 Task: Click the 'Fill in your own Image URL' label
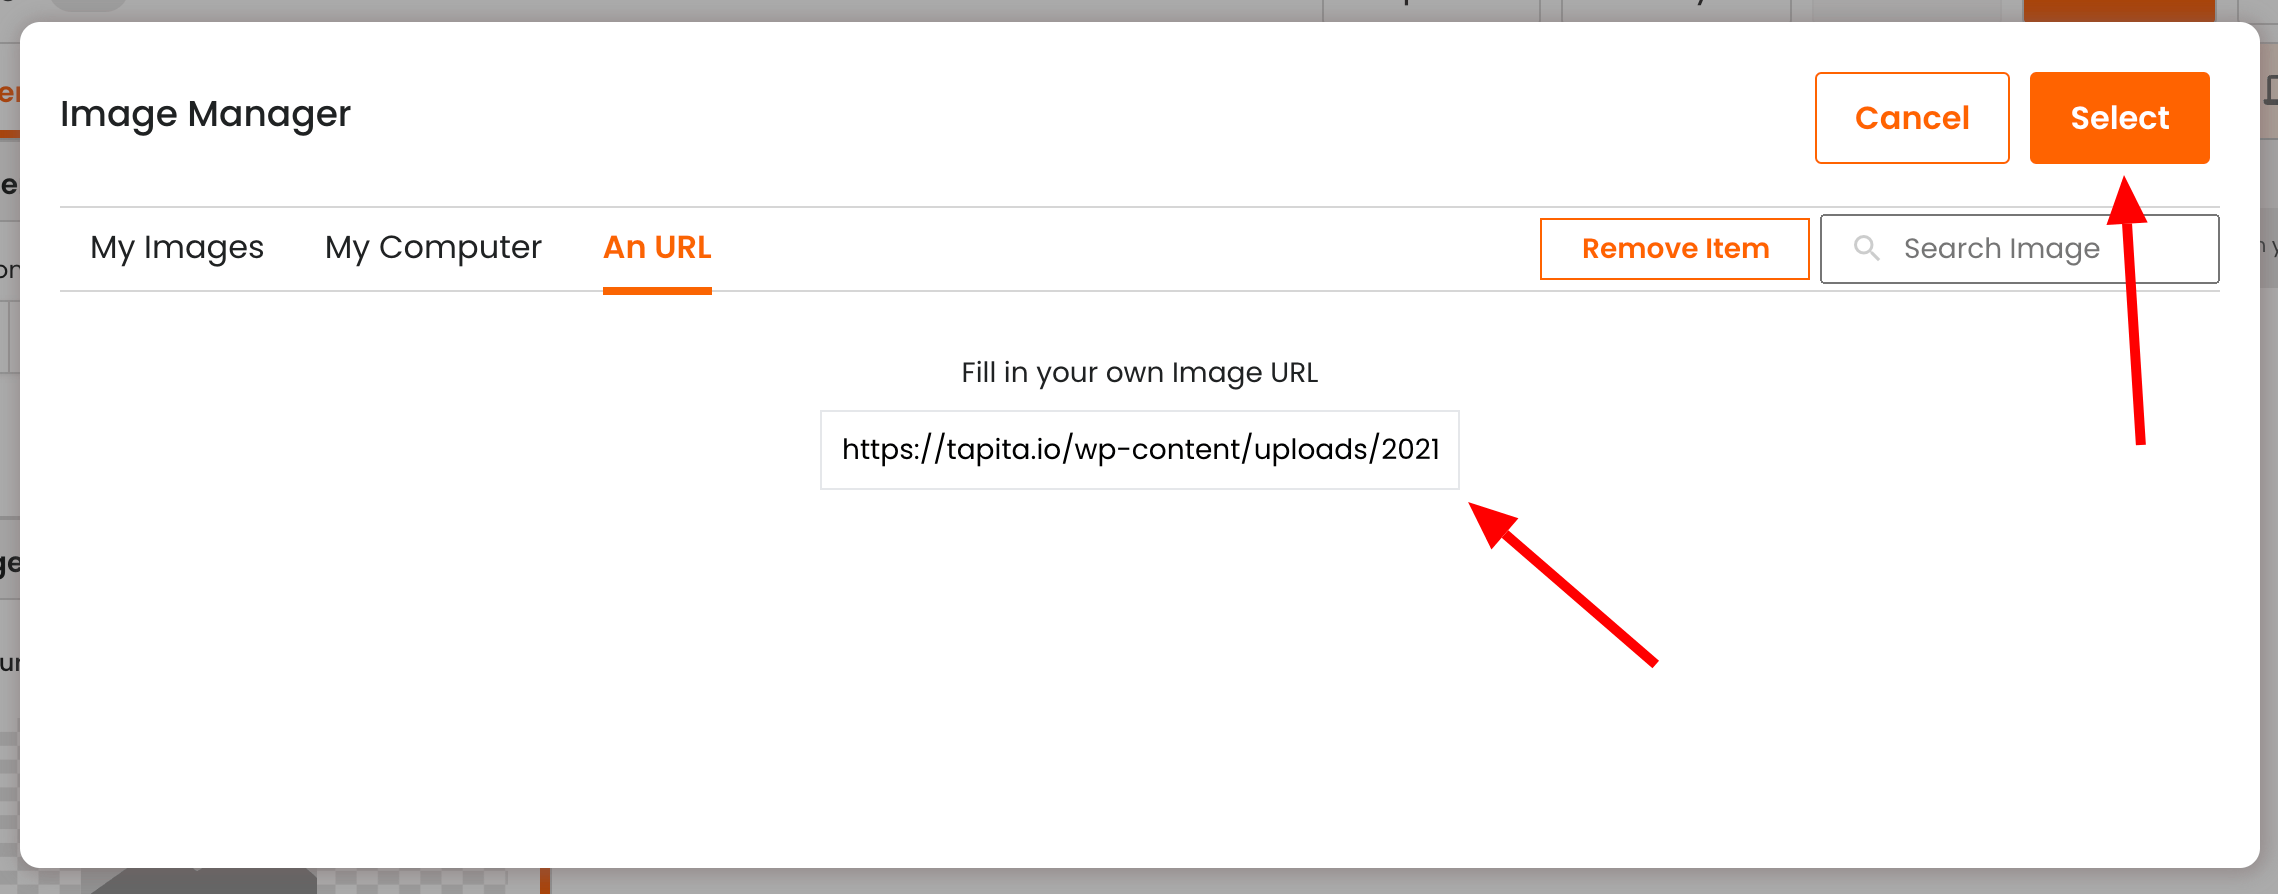(1139, 372)
